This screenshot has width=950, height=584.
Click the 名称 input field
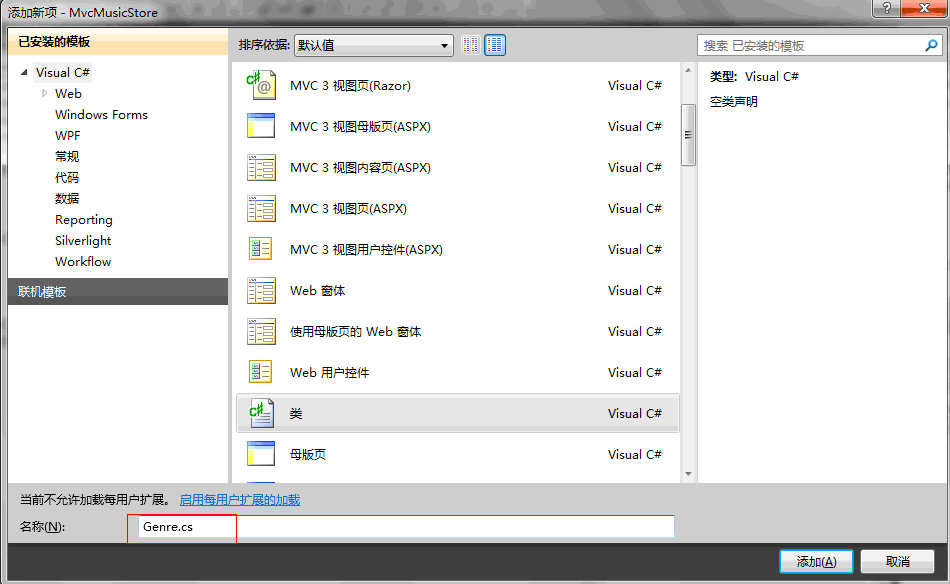(406, 526)
